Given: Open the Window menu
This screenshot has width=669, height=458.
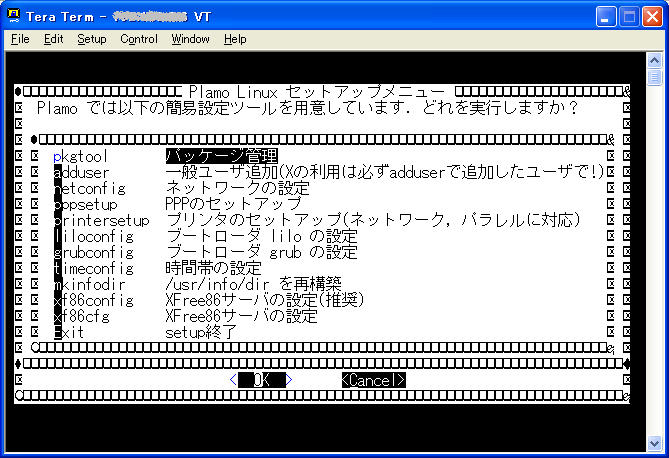Looking at the screenshot, I should (x=190, y=39).
